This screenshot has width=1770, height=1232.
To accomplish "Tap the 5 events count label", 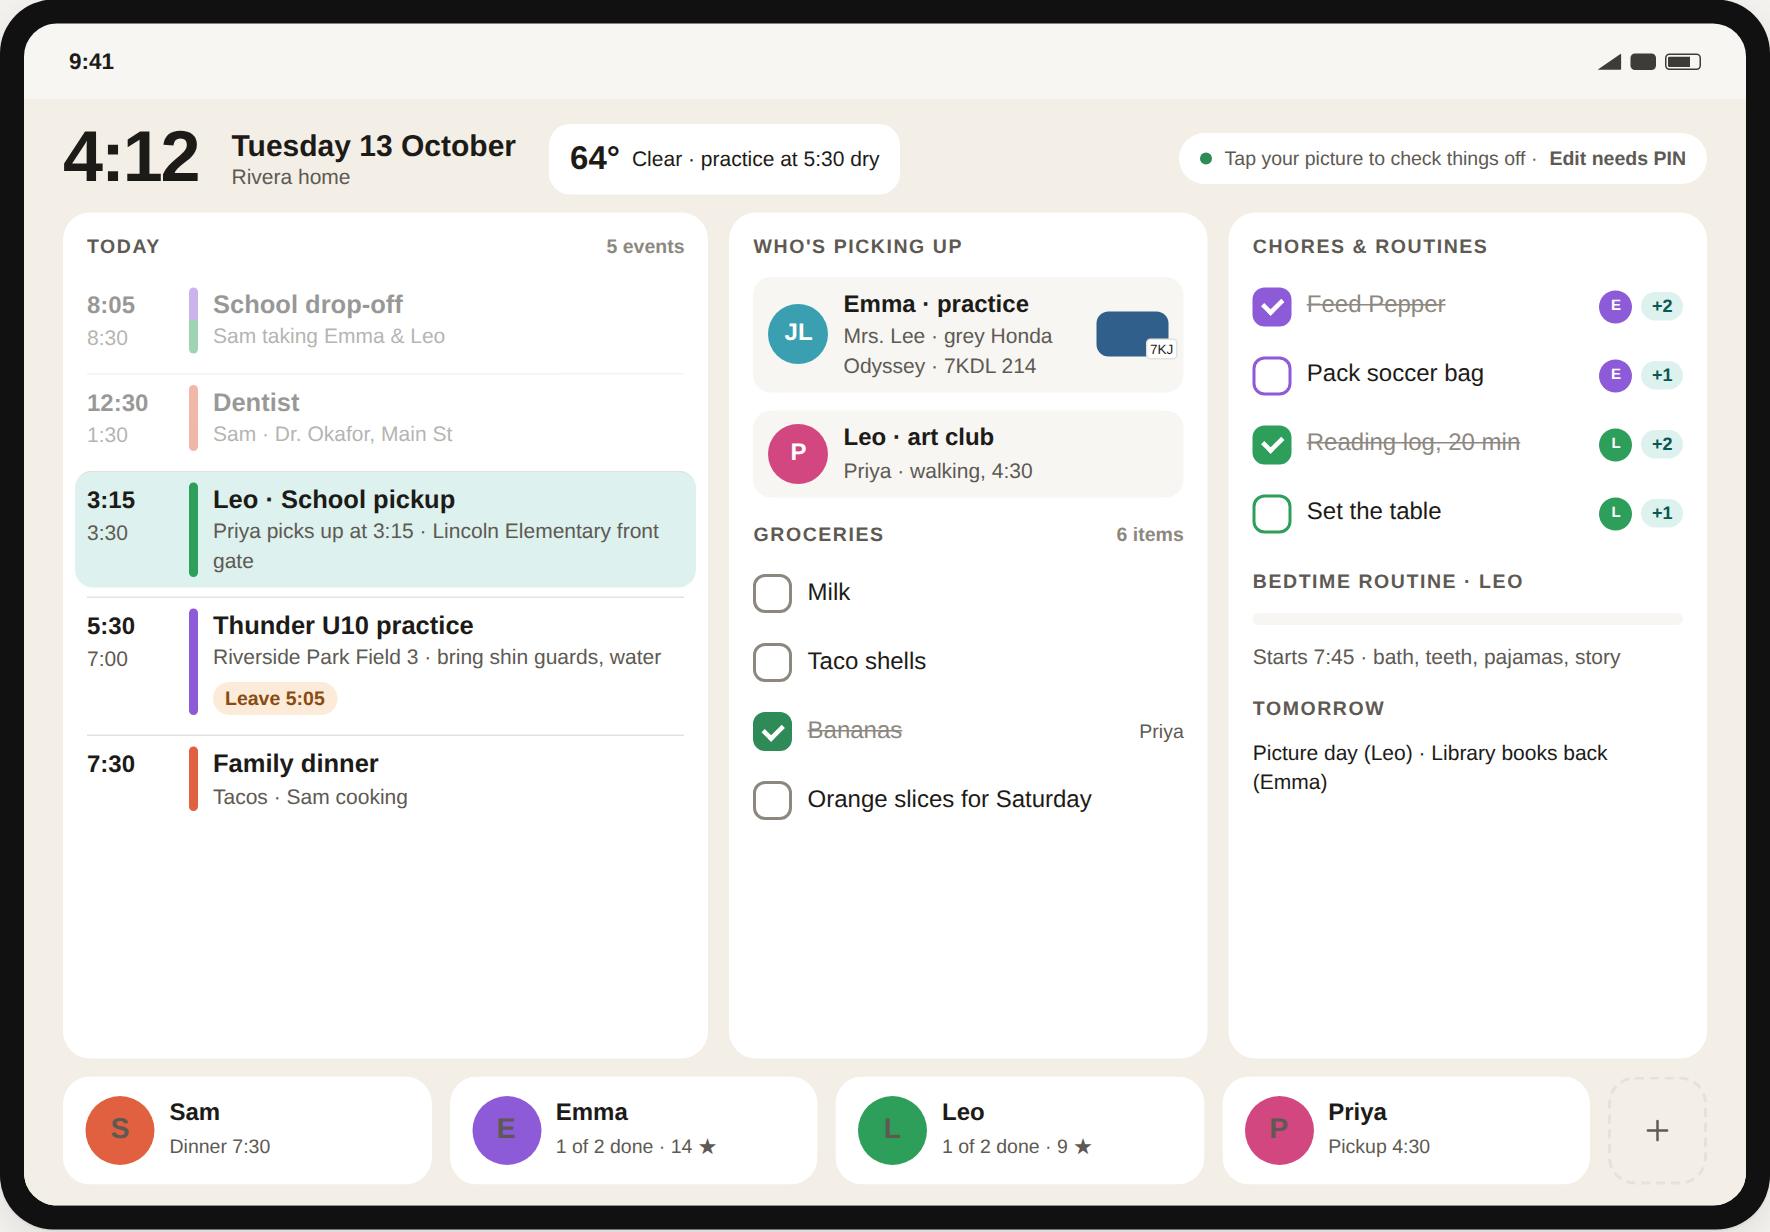I will click(x=645, y=246).
